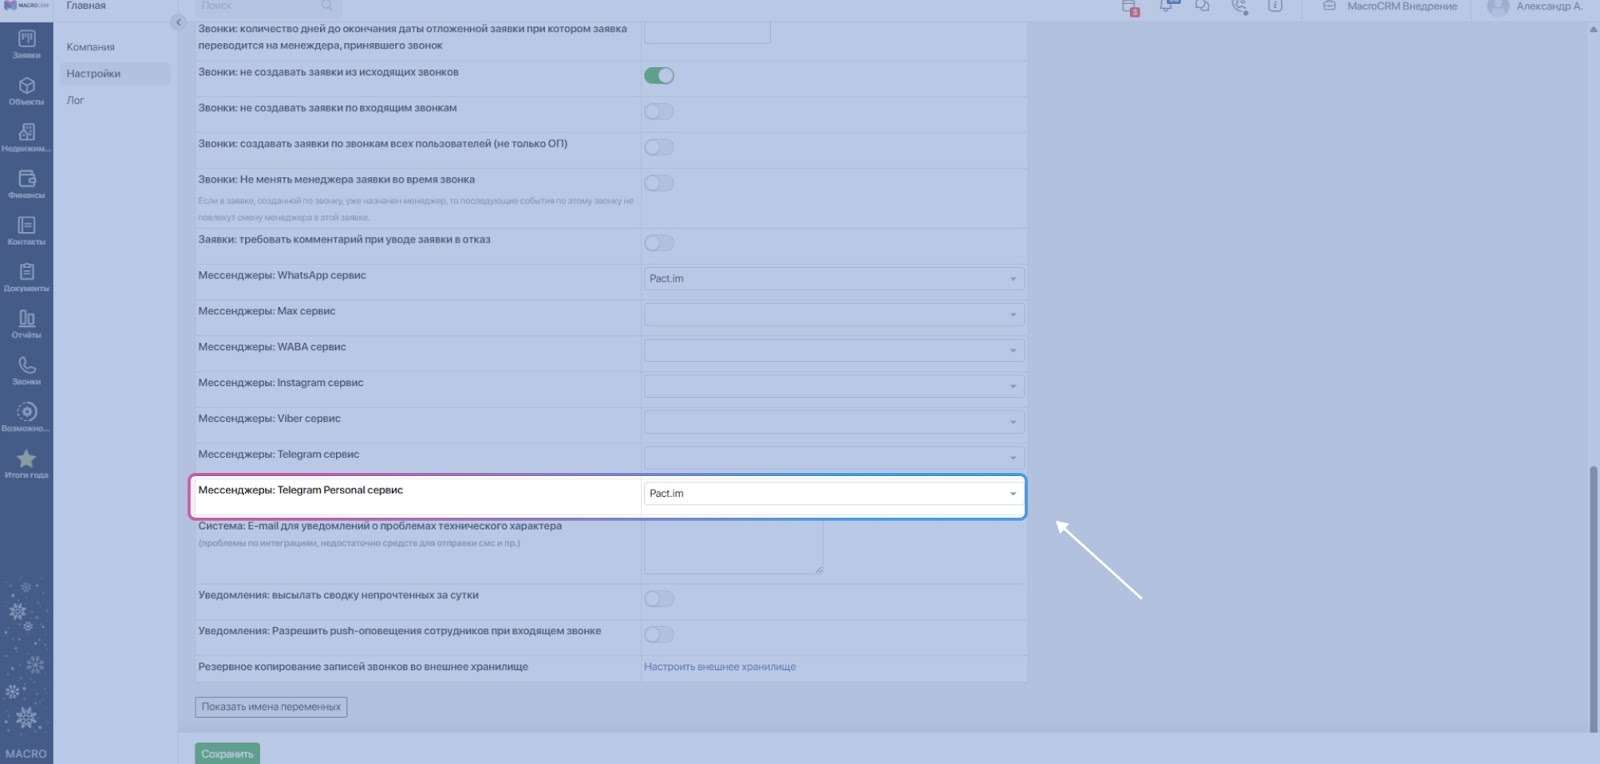Click the Сохранить button
Image resolution: width=1600 pixels, height=764 pixels.
pos(227,754)
